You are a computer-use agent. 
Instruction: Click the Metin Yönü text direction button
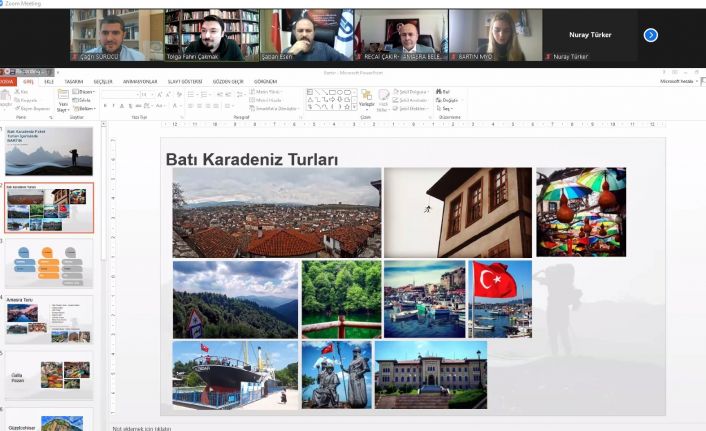(266, 92)
